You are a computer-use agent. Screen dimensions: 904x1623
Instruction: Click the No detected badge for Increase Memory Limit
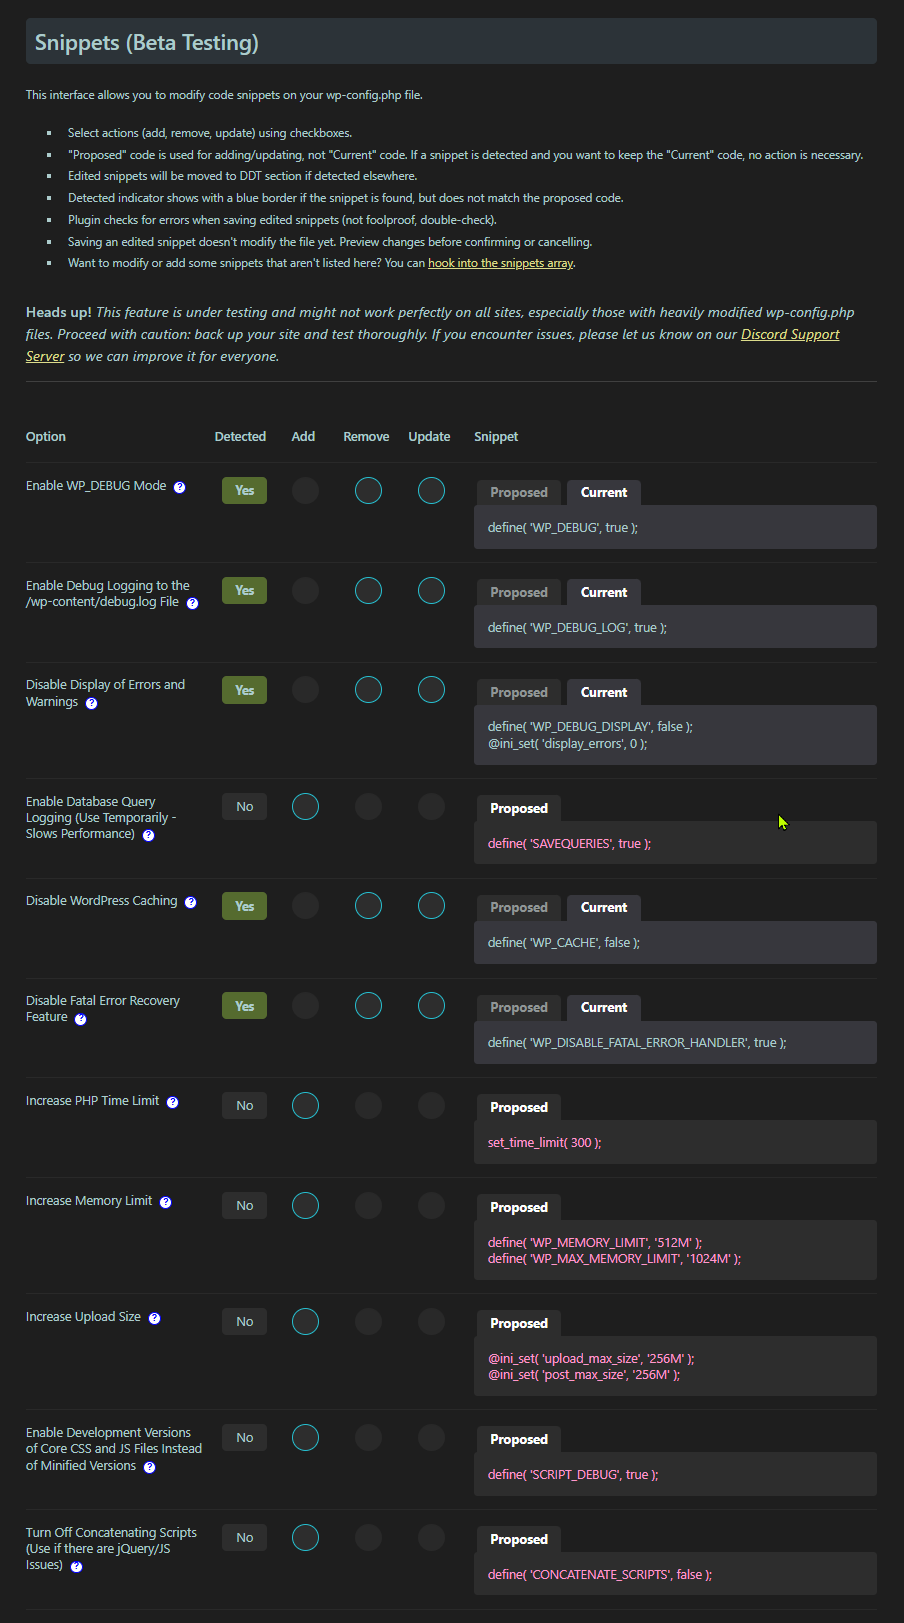tap(244, 1205)
